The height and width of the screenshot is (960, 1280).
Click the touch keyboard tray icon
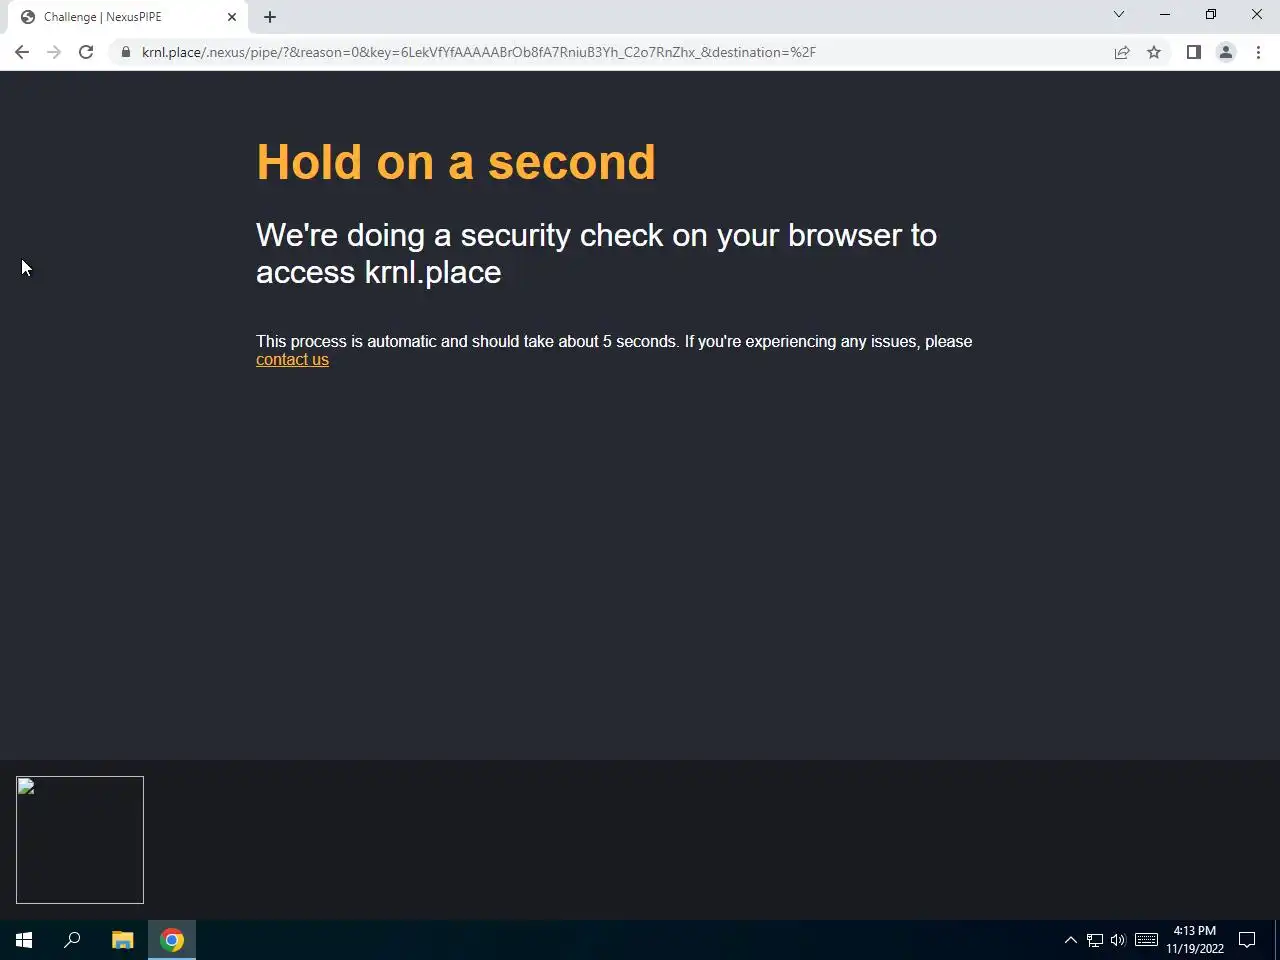(x=1146, y=940)
